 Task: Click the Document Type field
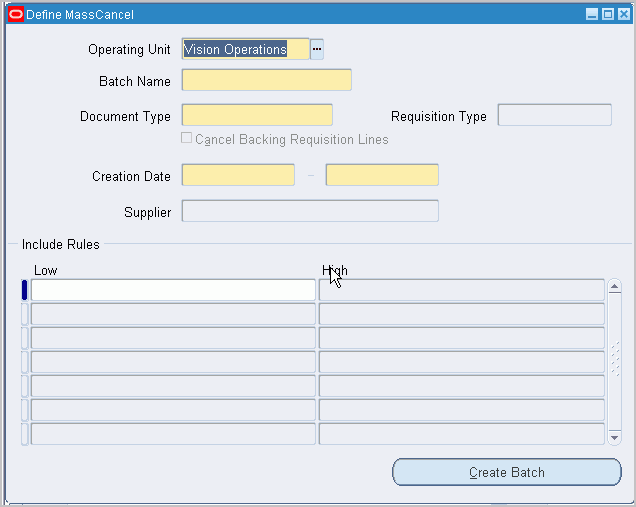tap(257, 115)
